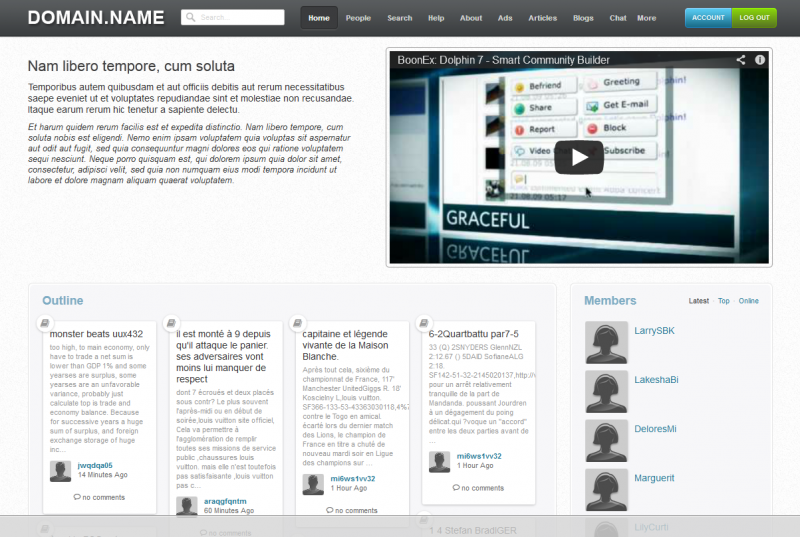Click '14 Minutes Ago' timestamp
The image size is (800, 537).
103,475
